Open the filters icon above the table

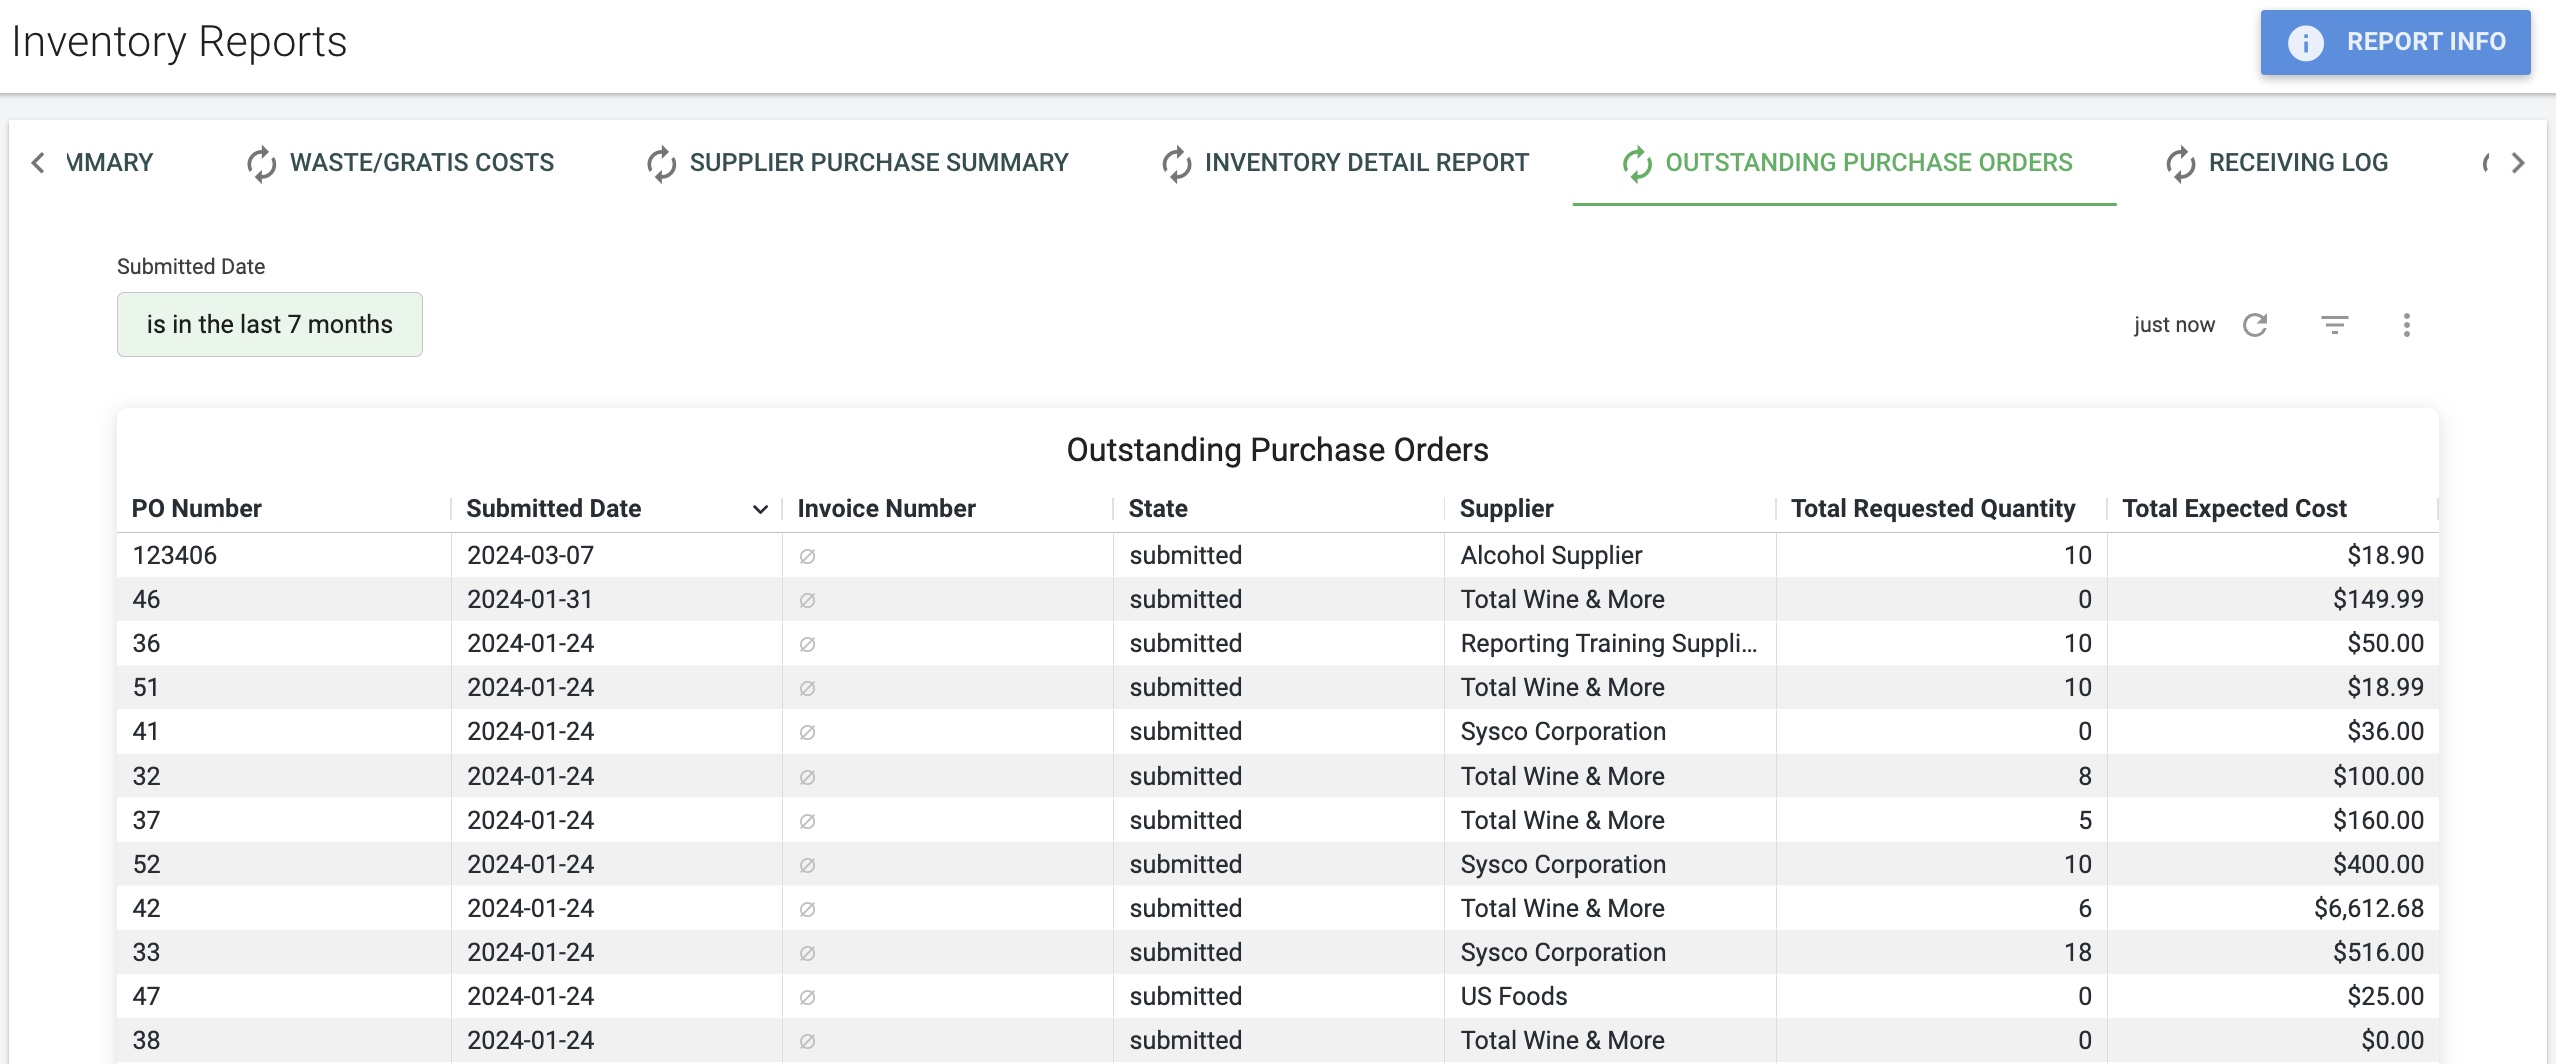coord(2336,324)
